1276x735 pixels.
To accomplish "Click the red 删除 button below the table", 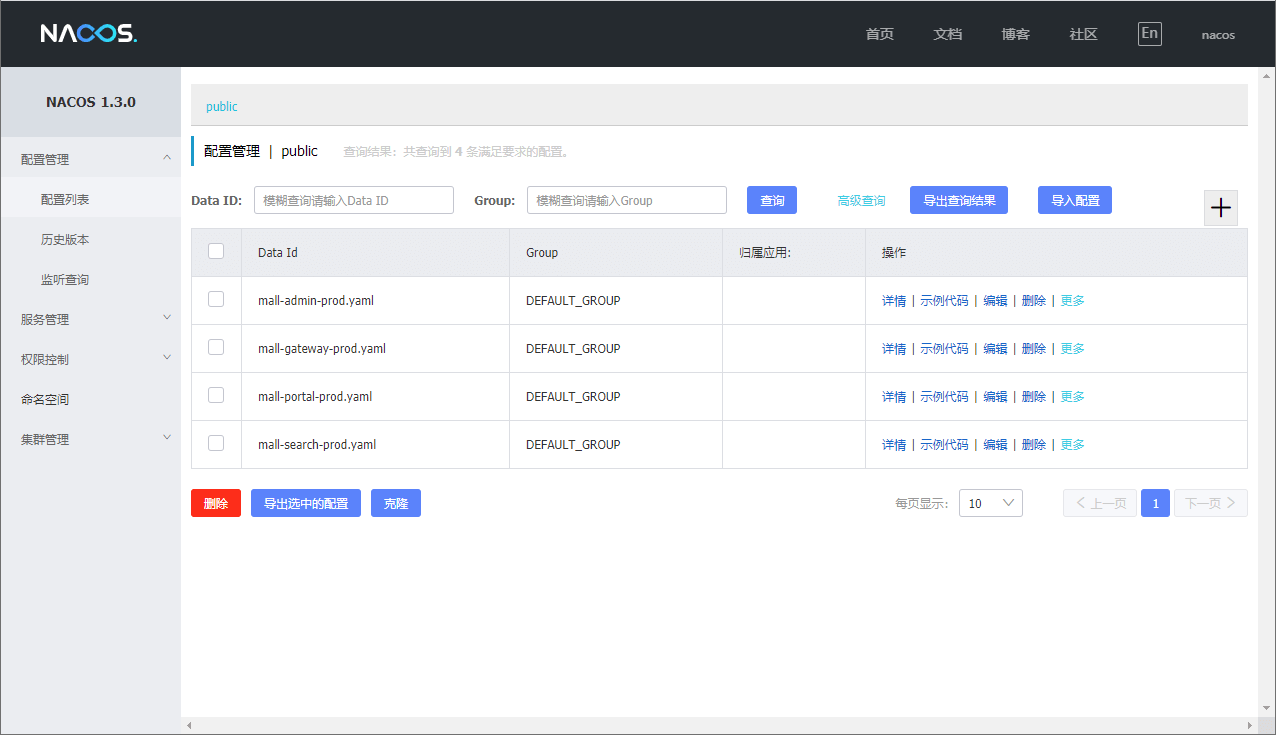I will click(x=216, y=503).
